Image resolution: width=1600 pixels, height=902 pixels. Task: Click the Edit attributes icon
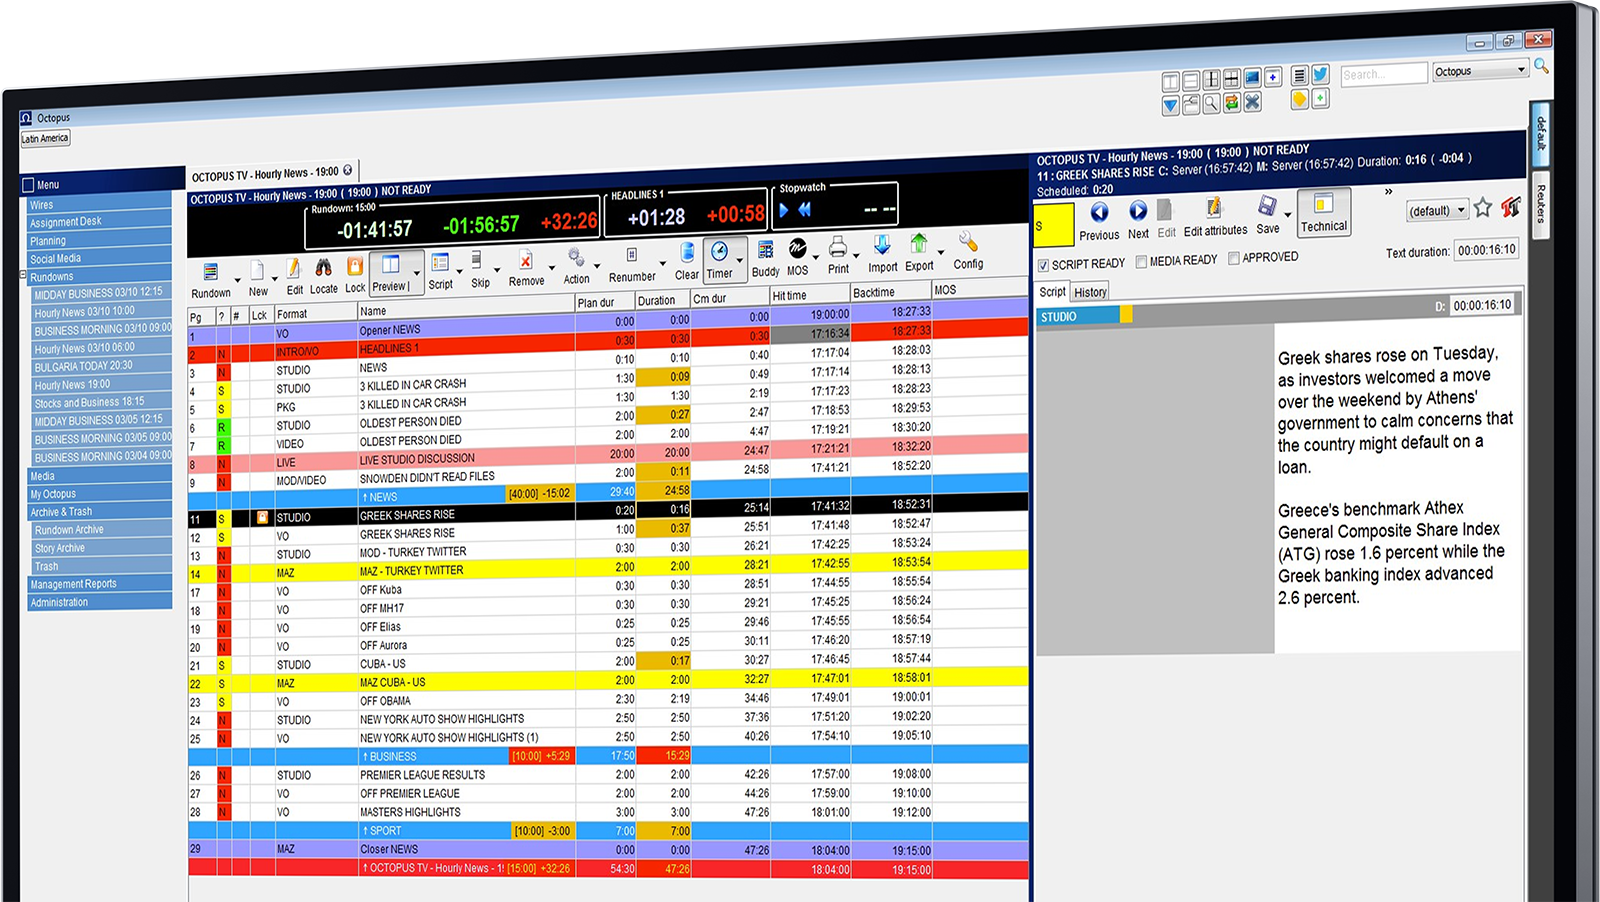pos(1215,208)
